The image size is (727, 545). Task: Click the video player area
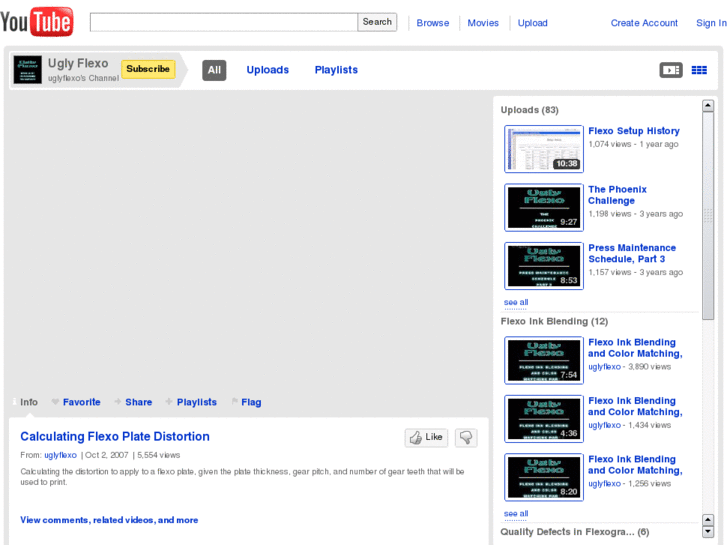(249, 241)
